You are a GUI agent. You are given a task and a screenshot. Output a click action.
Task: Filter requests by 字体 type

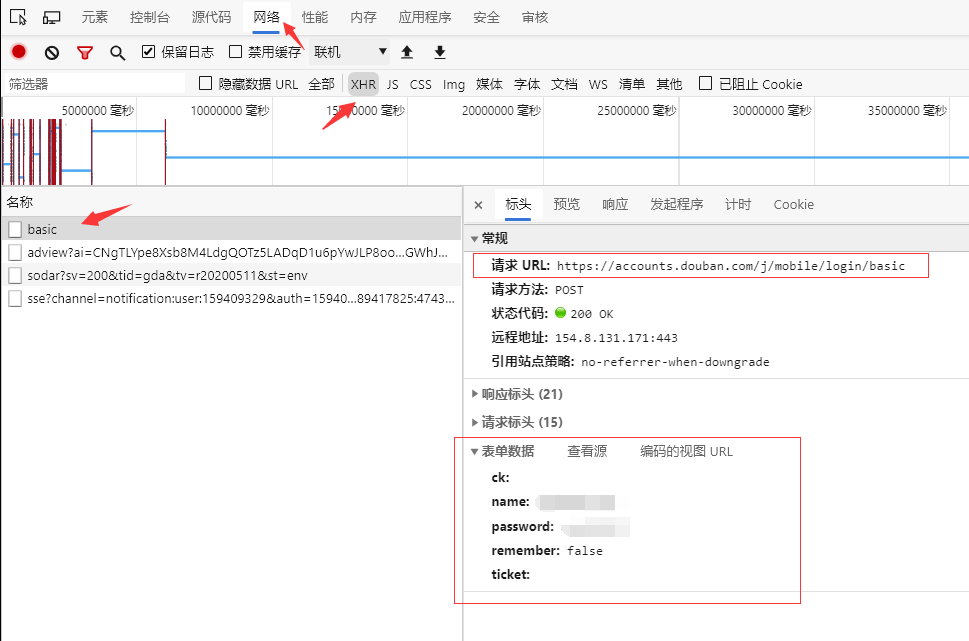pyautogui.click(x=527, y=84)
